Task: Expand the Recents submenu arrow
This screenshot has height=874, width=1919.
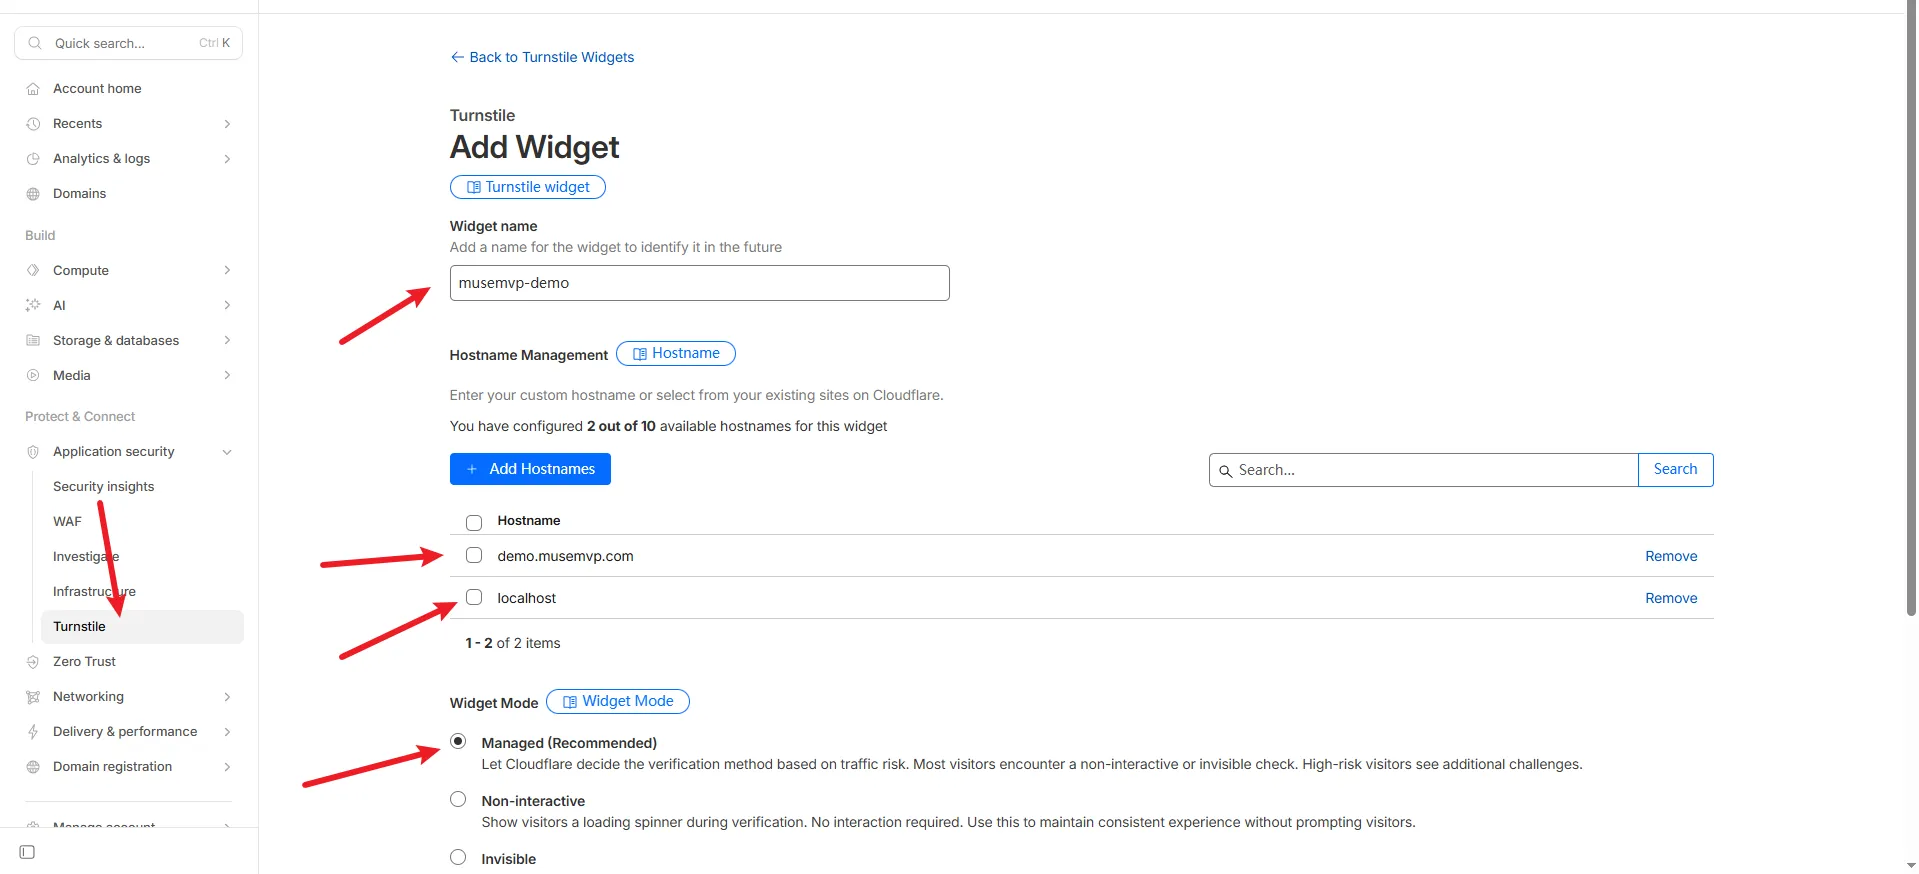Action: 227,124
